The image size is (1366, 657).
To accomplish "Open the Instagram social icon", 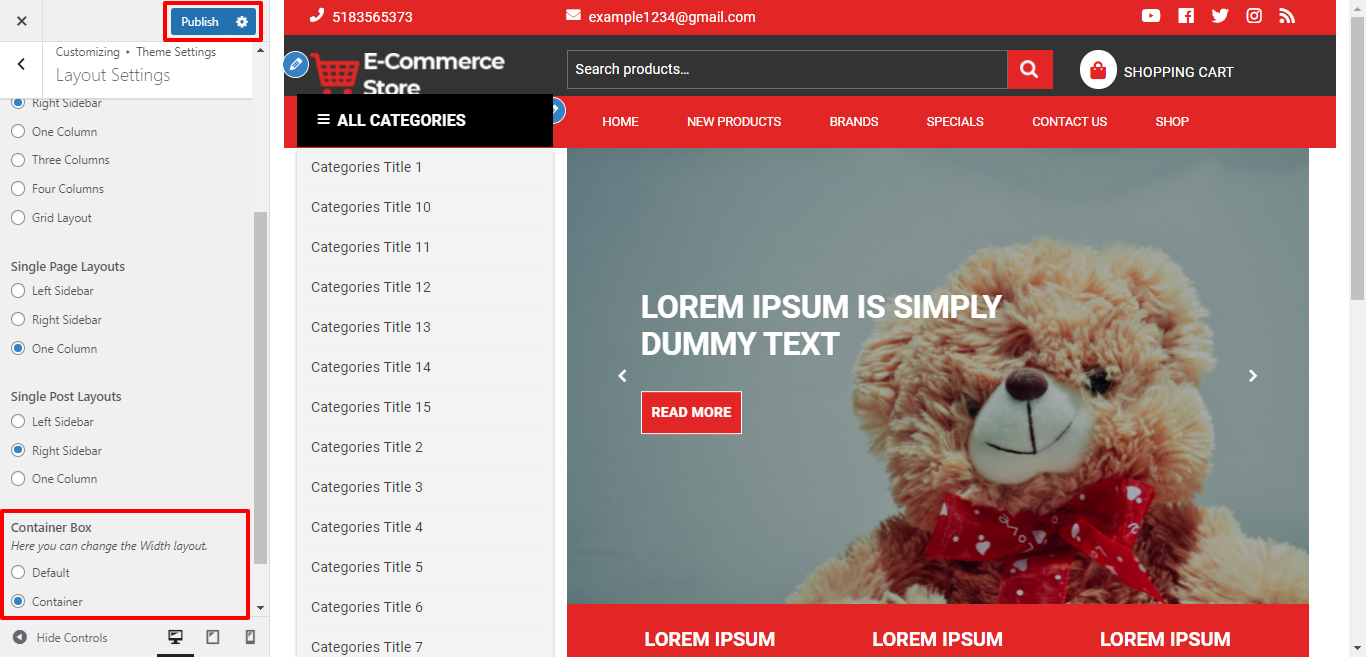I will 1254,16.
